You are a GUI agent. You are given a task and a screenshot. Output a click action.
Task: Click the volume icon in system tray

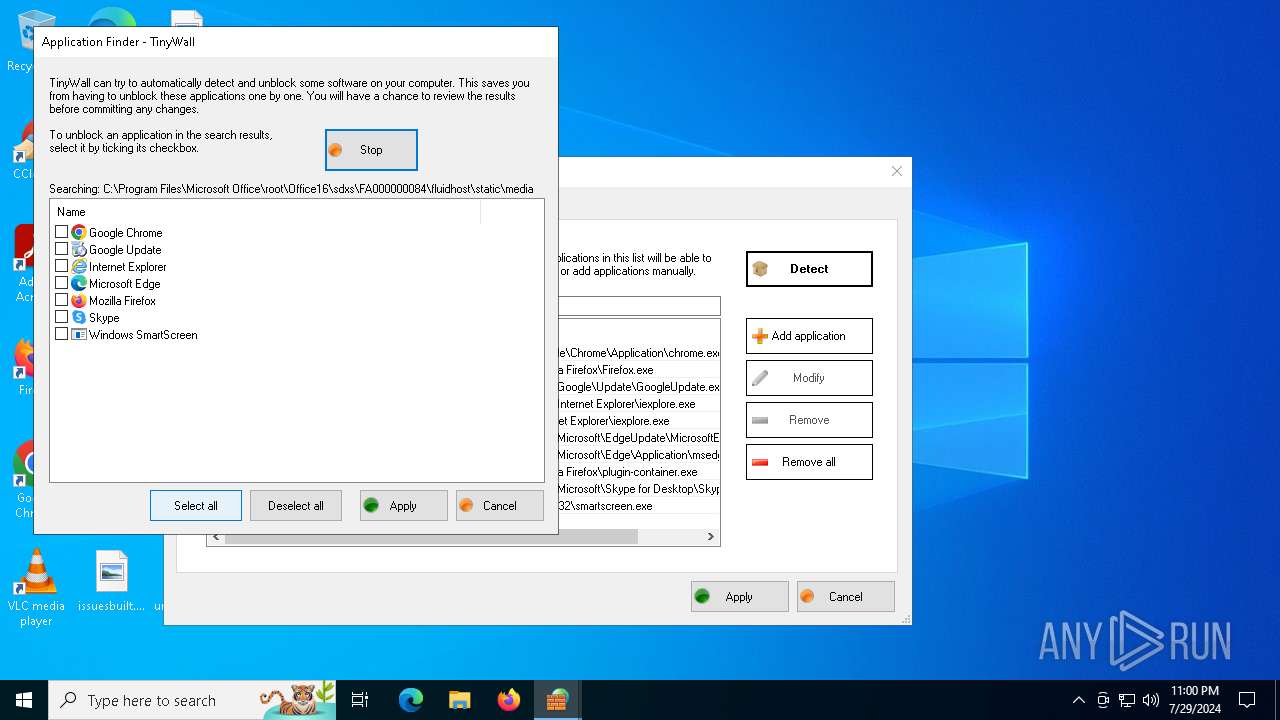pyautogui.click(x=1151, y=700)
